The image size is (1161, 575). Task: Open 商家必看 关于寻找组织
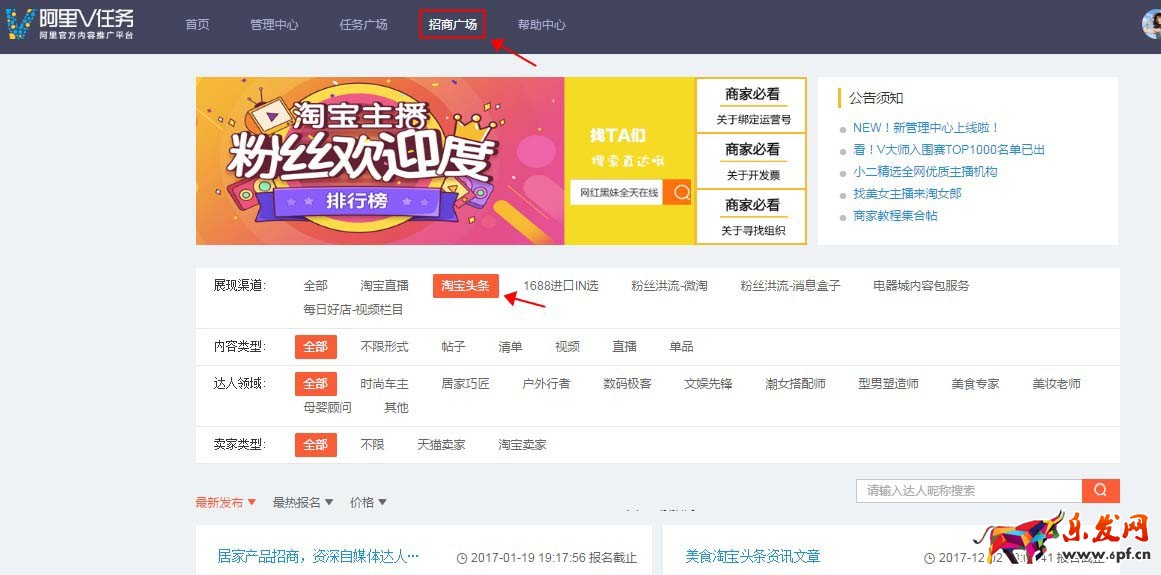pyautogui.click(x=752, y=216)
